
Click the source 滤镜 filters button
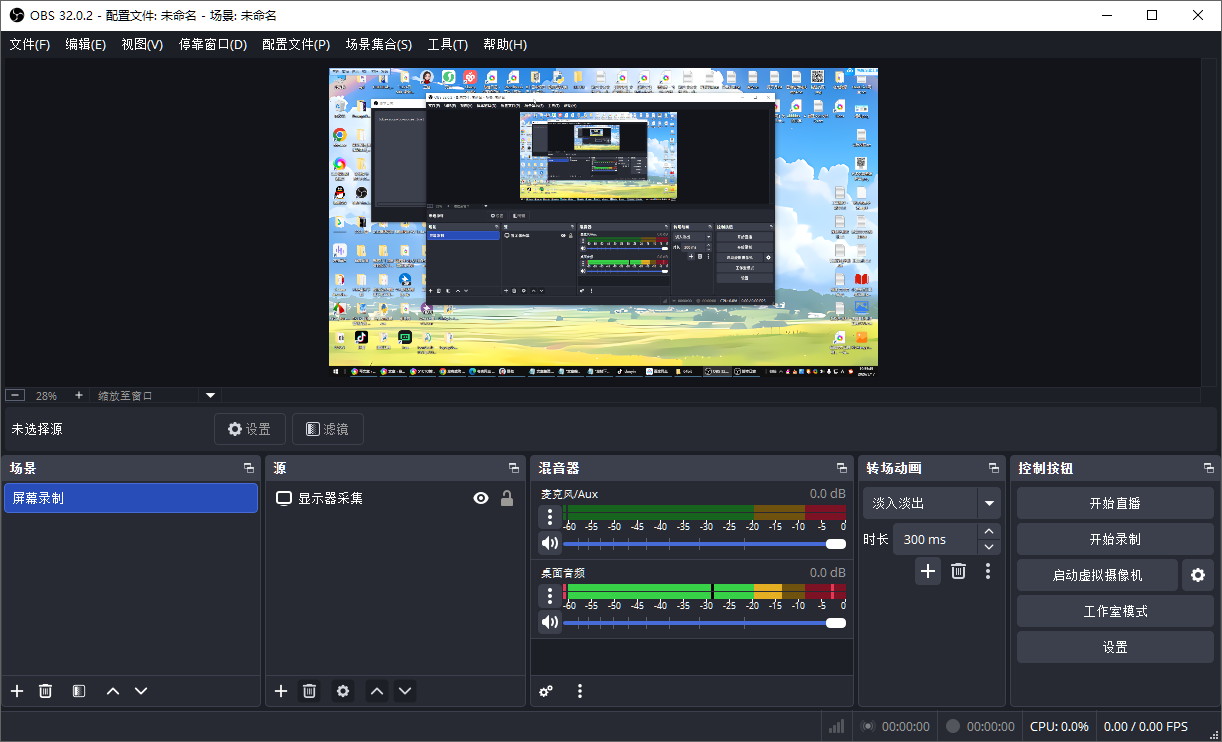point(328,429)
